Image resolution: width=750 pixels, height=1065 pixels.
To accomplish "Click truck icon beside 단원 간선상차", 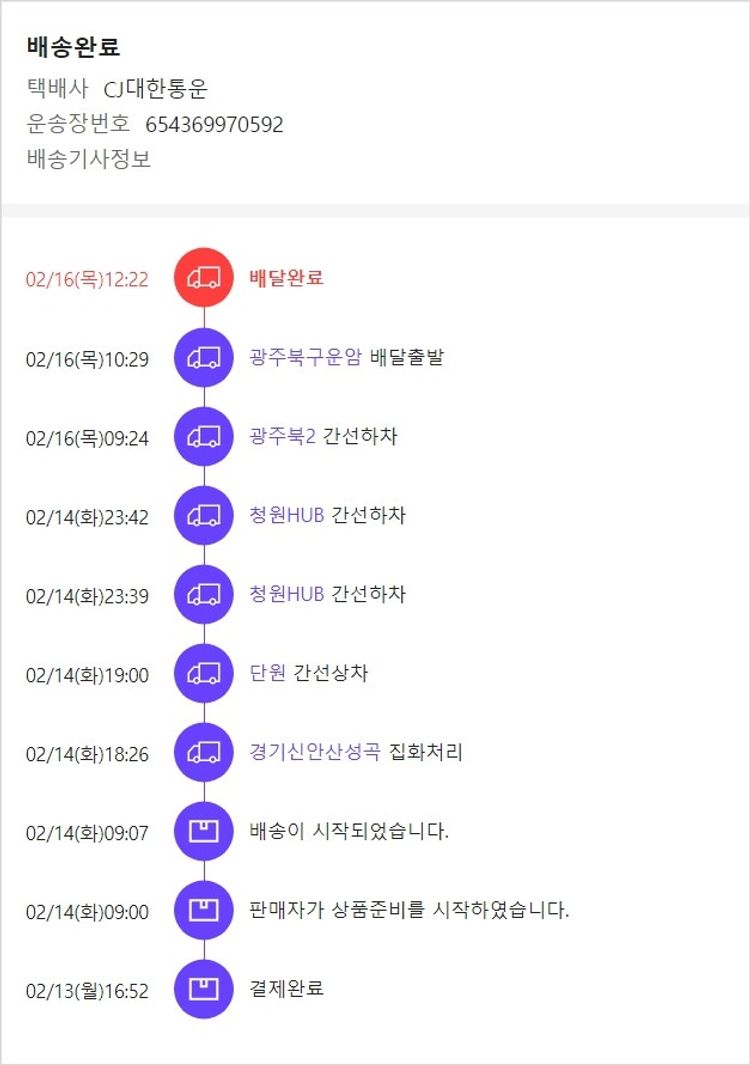I will point(204,673).
